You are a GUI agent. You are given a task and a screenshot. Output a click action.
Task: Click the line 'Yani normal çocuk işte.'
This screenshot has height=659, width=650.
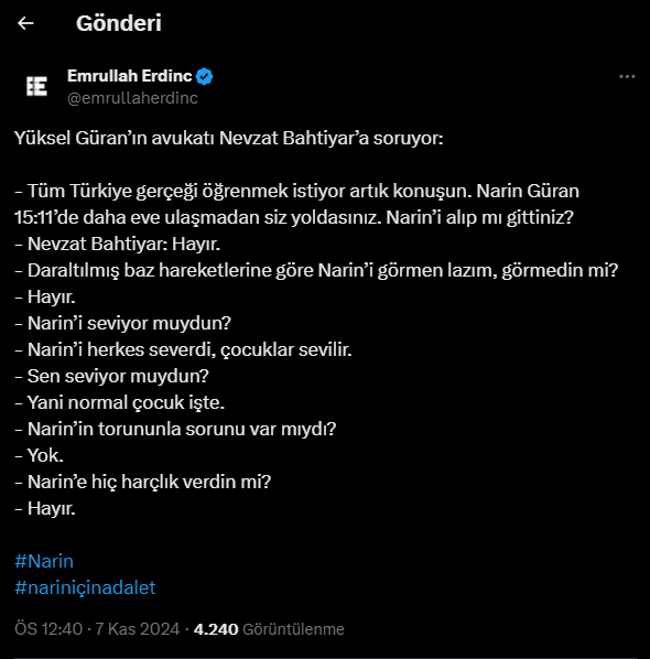coord(120,403)
